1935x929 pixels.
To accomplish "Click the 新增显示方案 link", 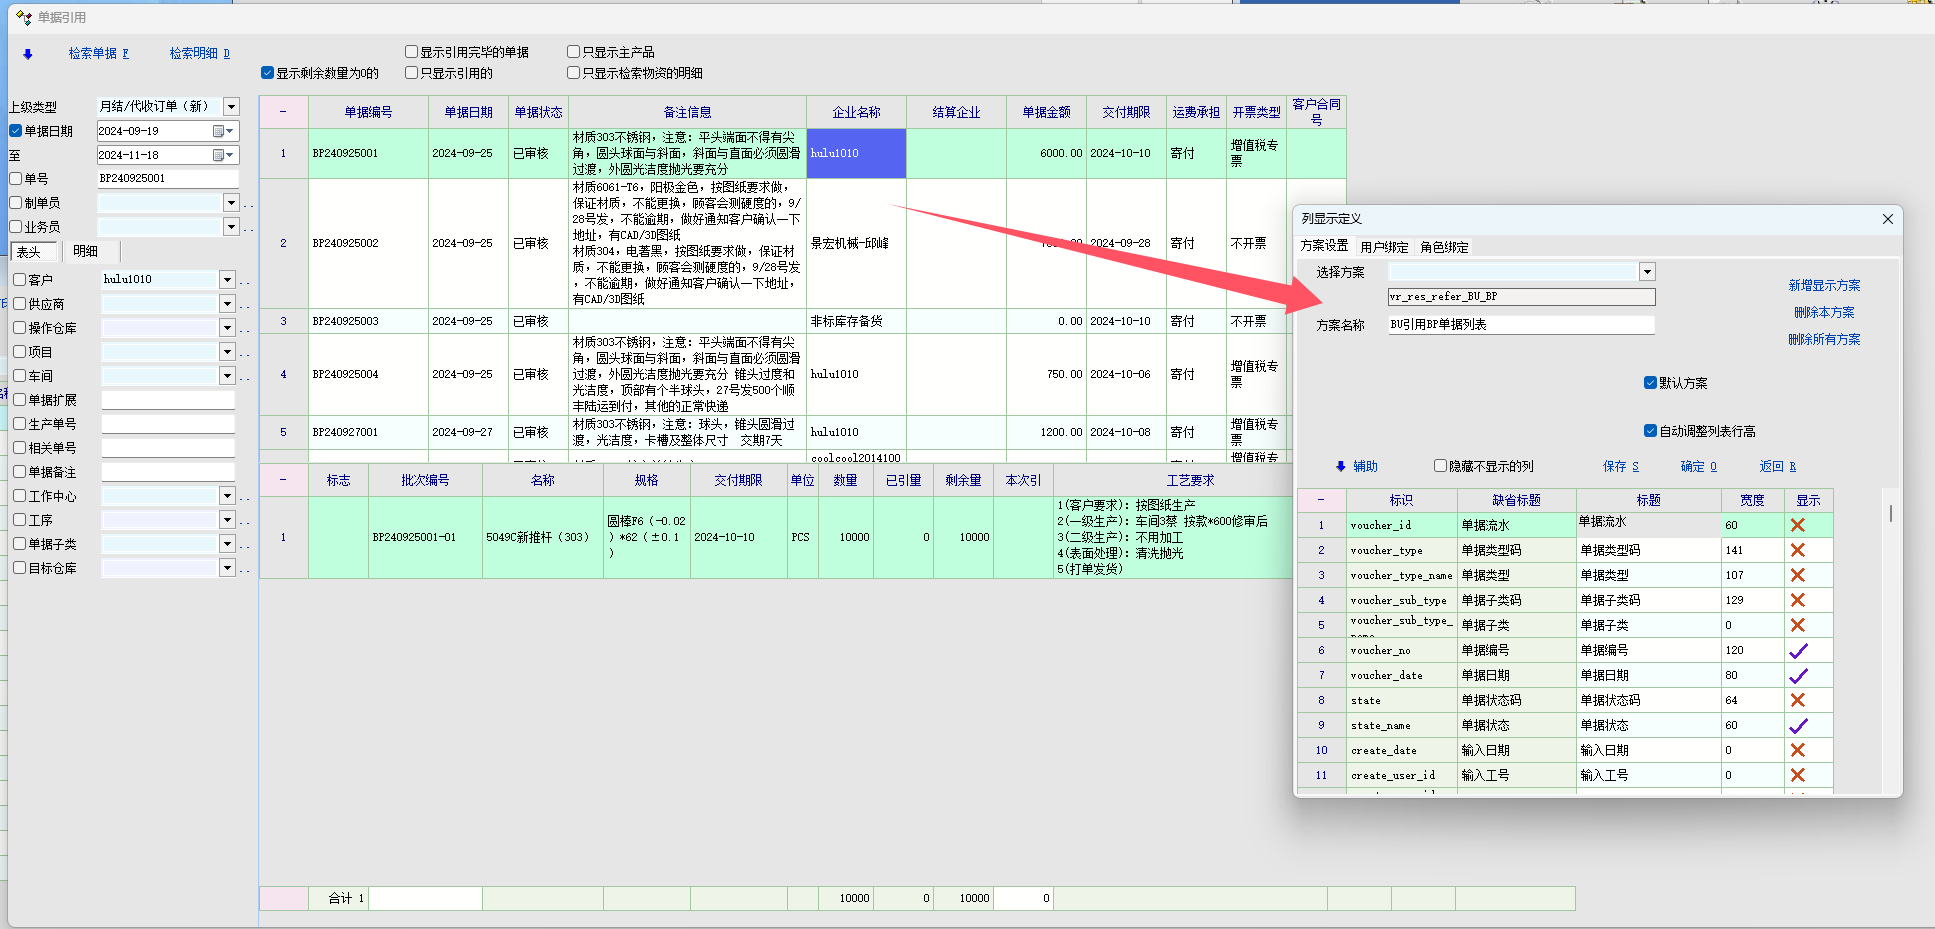I will pyautogui.click(x=1824, y=285).
